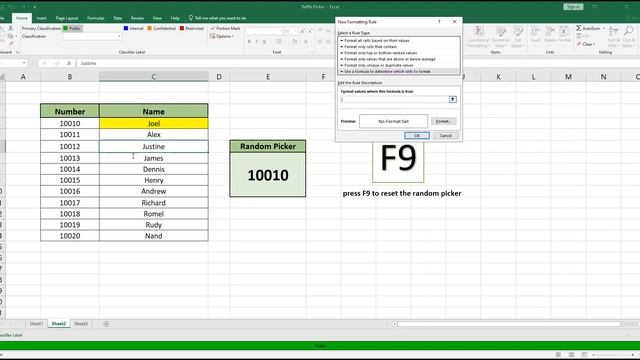The image size is (640, 360).
Task: Open the Name Box dropdown arrow
Action: 24,63
